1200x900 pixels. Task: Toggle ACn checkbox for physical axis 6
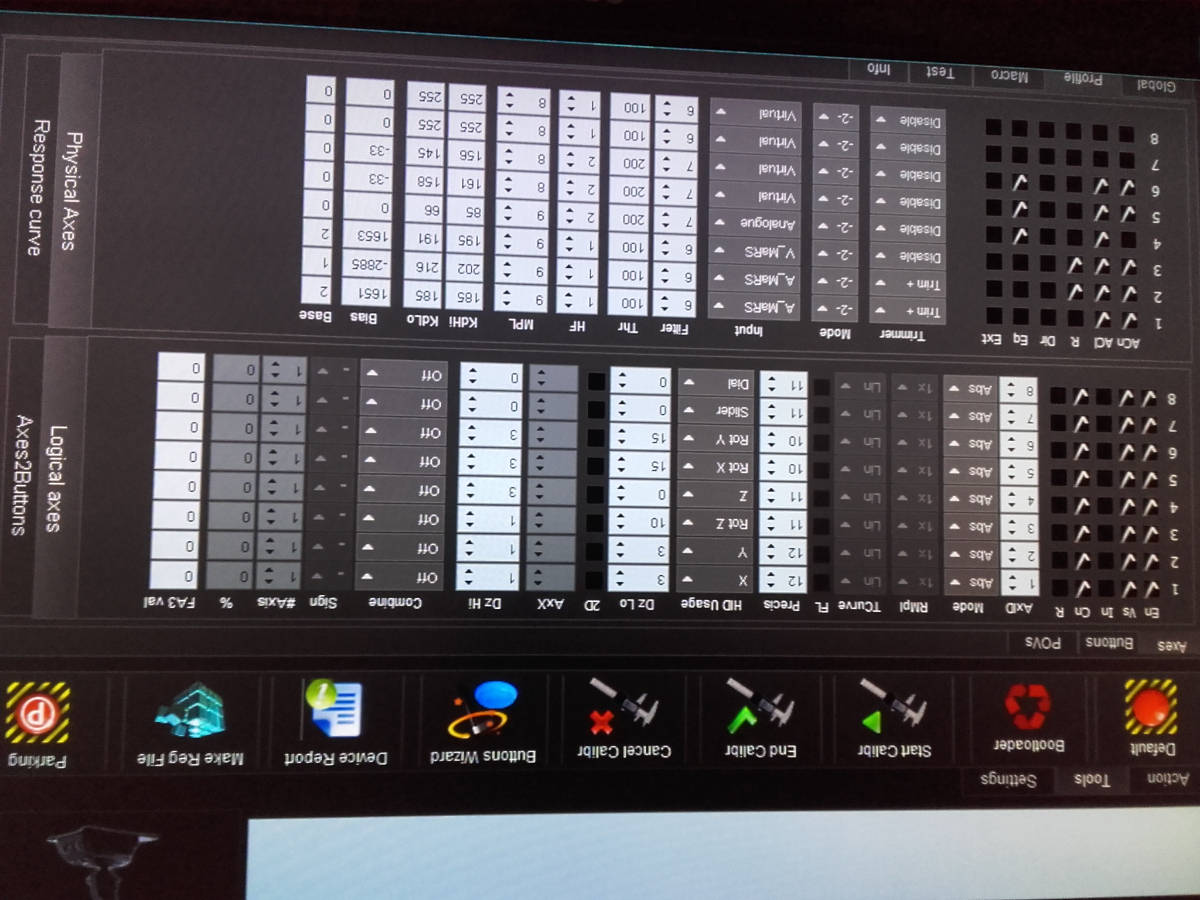click(1129, 186)
